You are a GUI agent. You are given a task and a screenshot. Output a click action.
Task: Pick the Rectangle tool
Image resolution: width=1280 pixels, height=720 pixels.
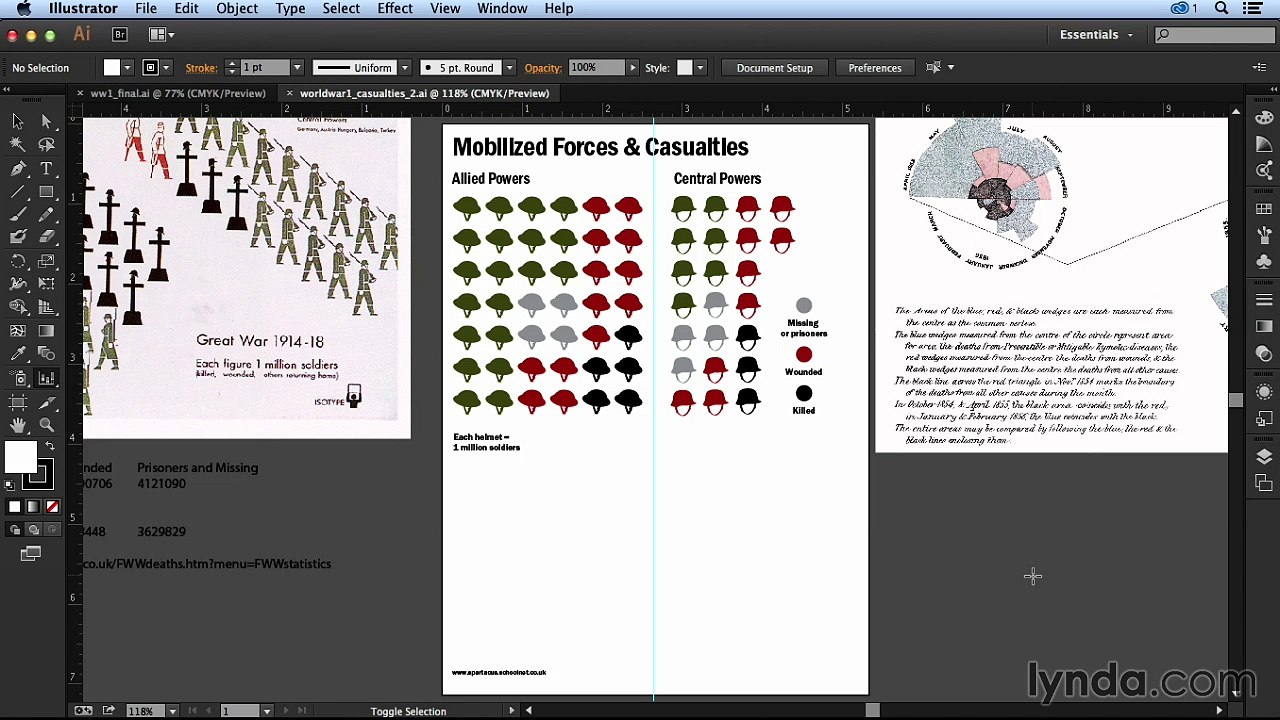coord(46,192)
